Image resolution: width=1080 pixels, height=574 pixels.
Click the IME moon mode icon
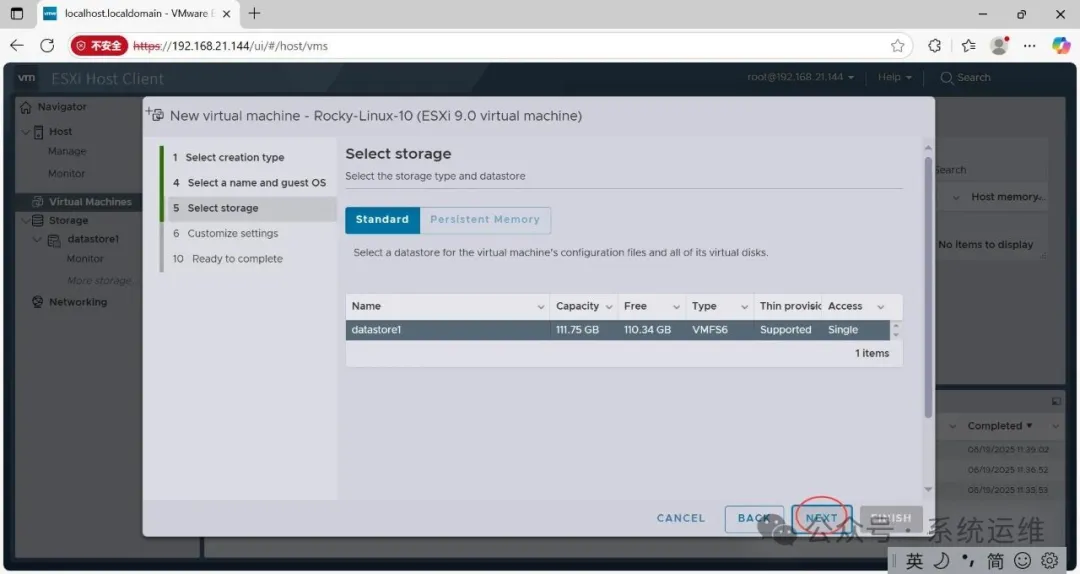941,560
